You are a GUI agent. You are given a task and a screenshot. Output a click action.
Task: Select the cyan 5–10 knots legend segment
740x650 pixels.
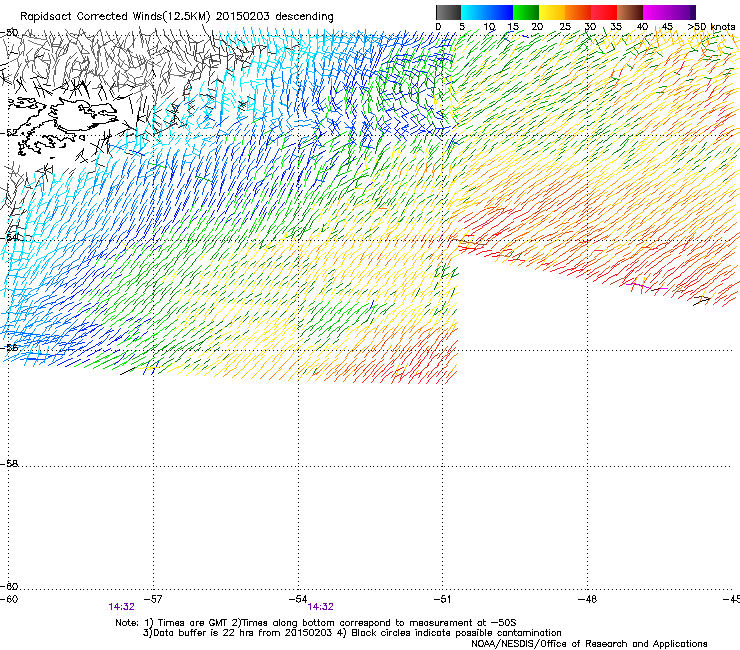pos(474,12)
